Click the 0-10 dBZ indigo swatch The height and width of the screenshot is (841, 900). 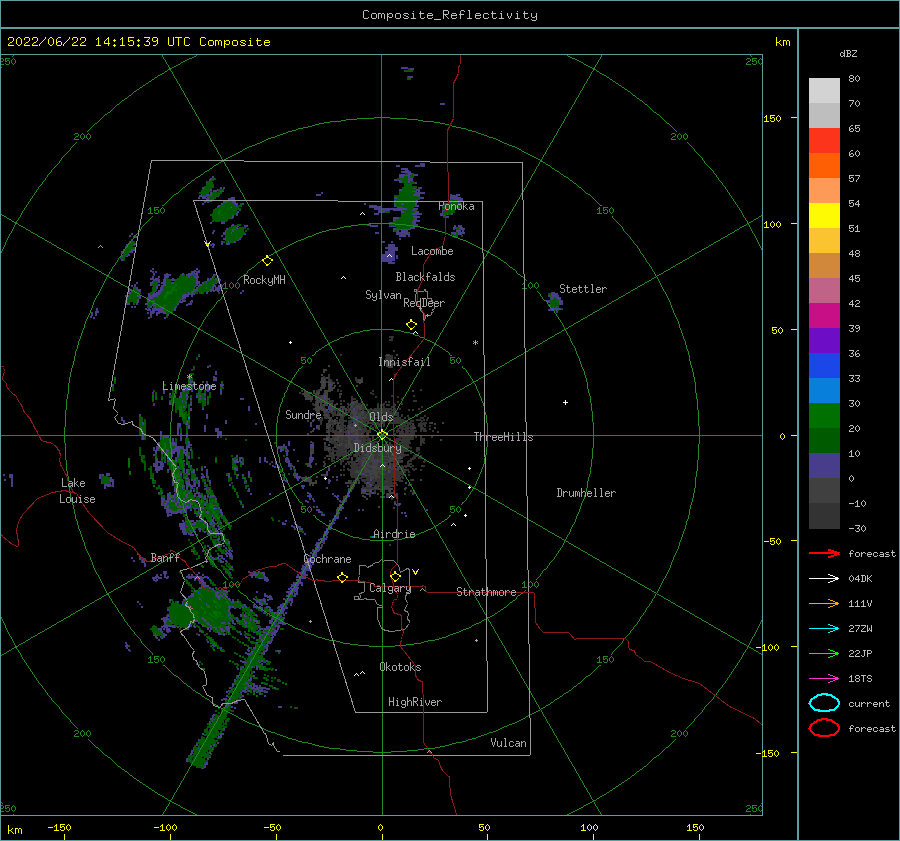click(824, 466)
